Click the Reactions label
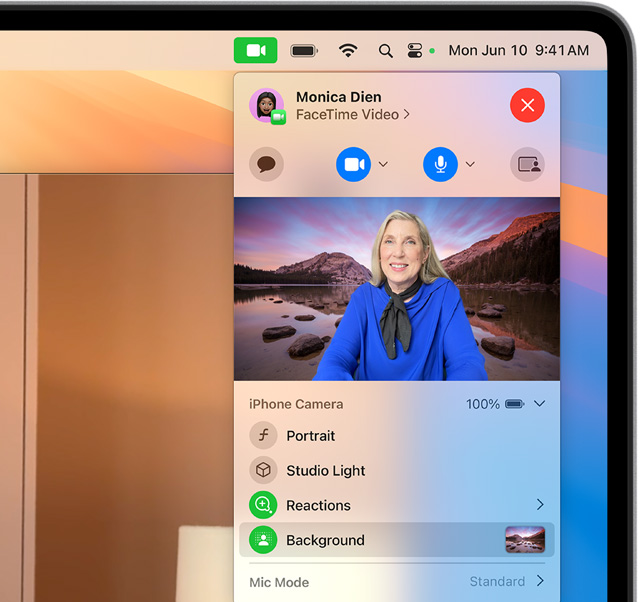640x602 pixels. point(318,505)
